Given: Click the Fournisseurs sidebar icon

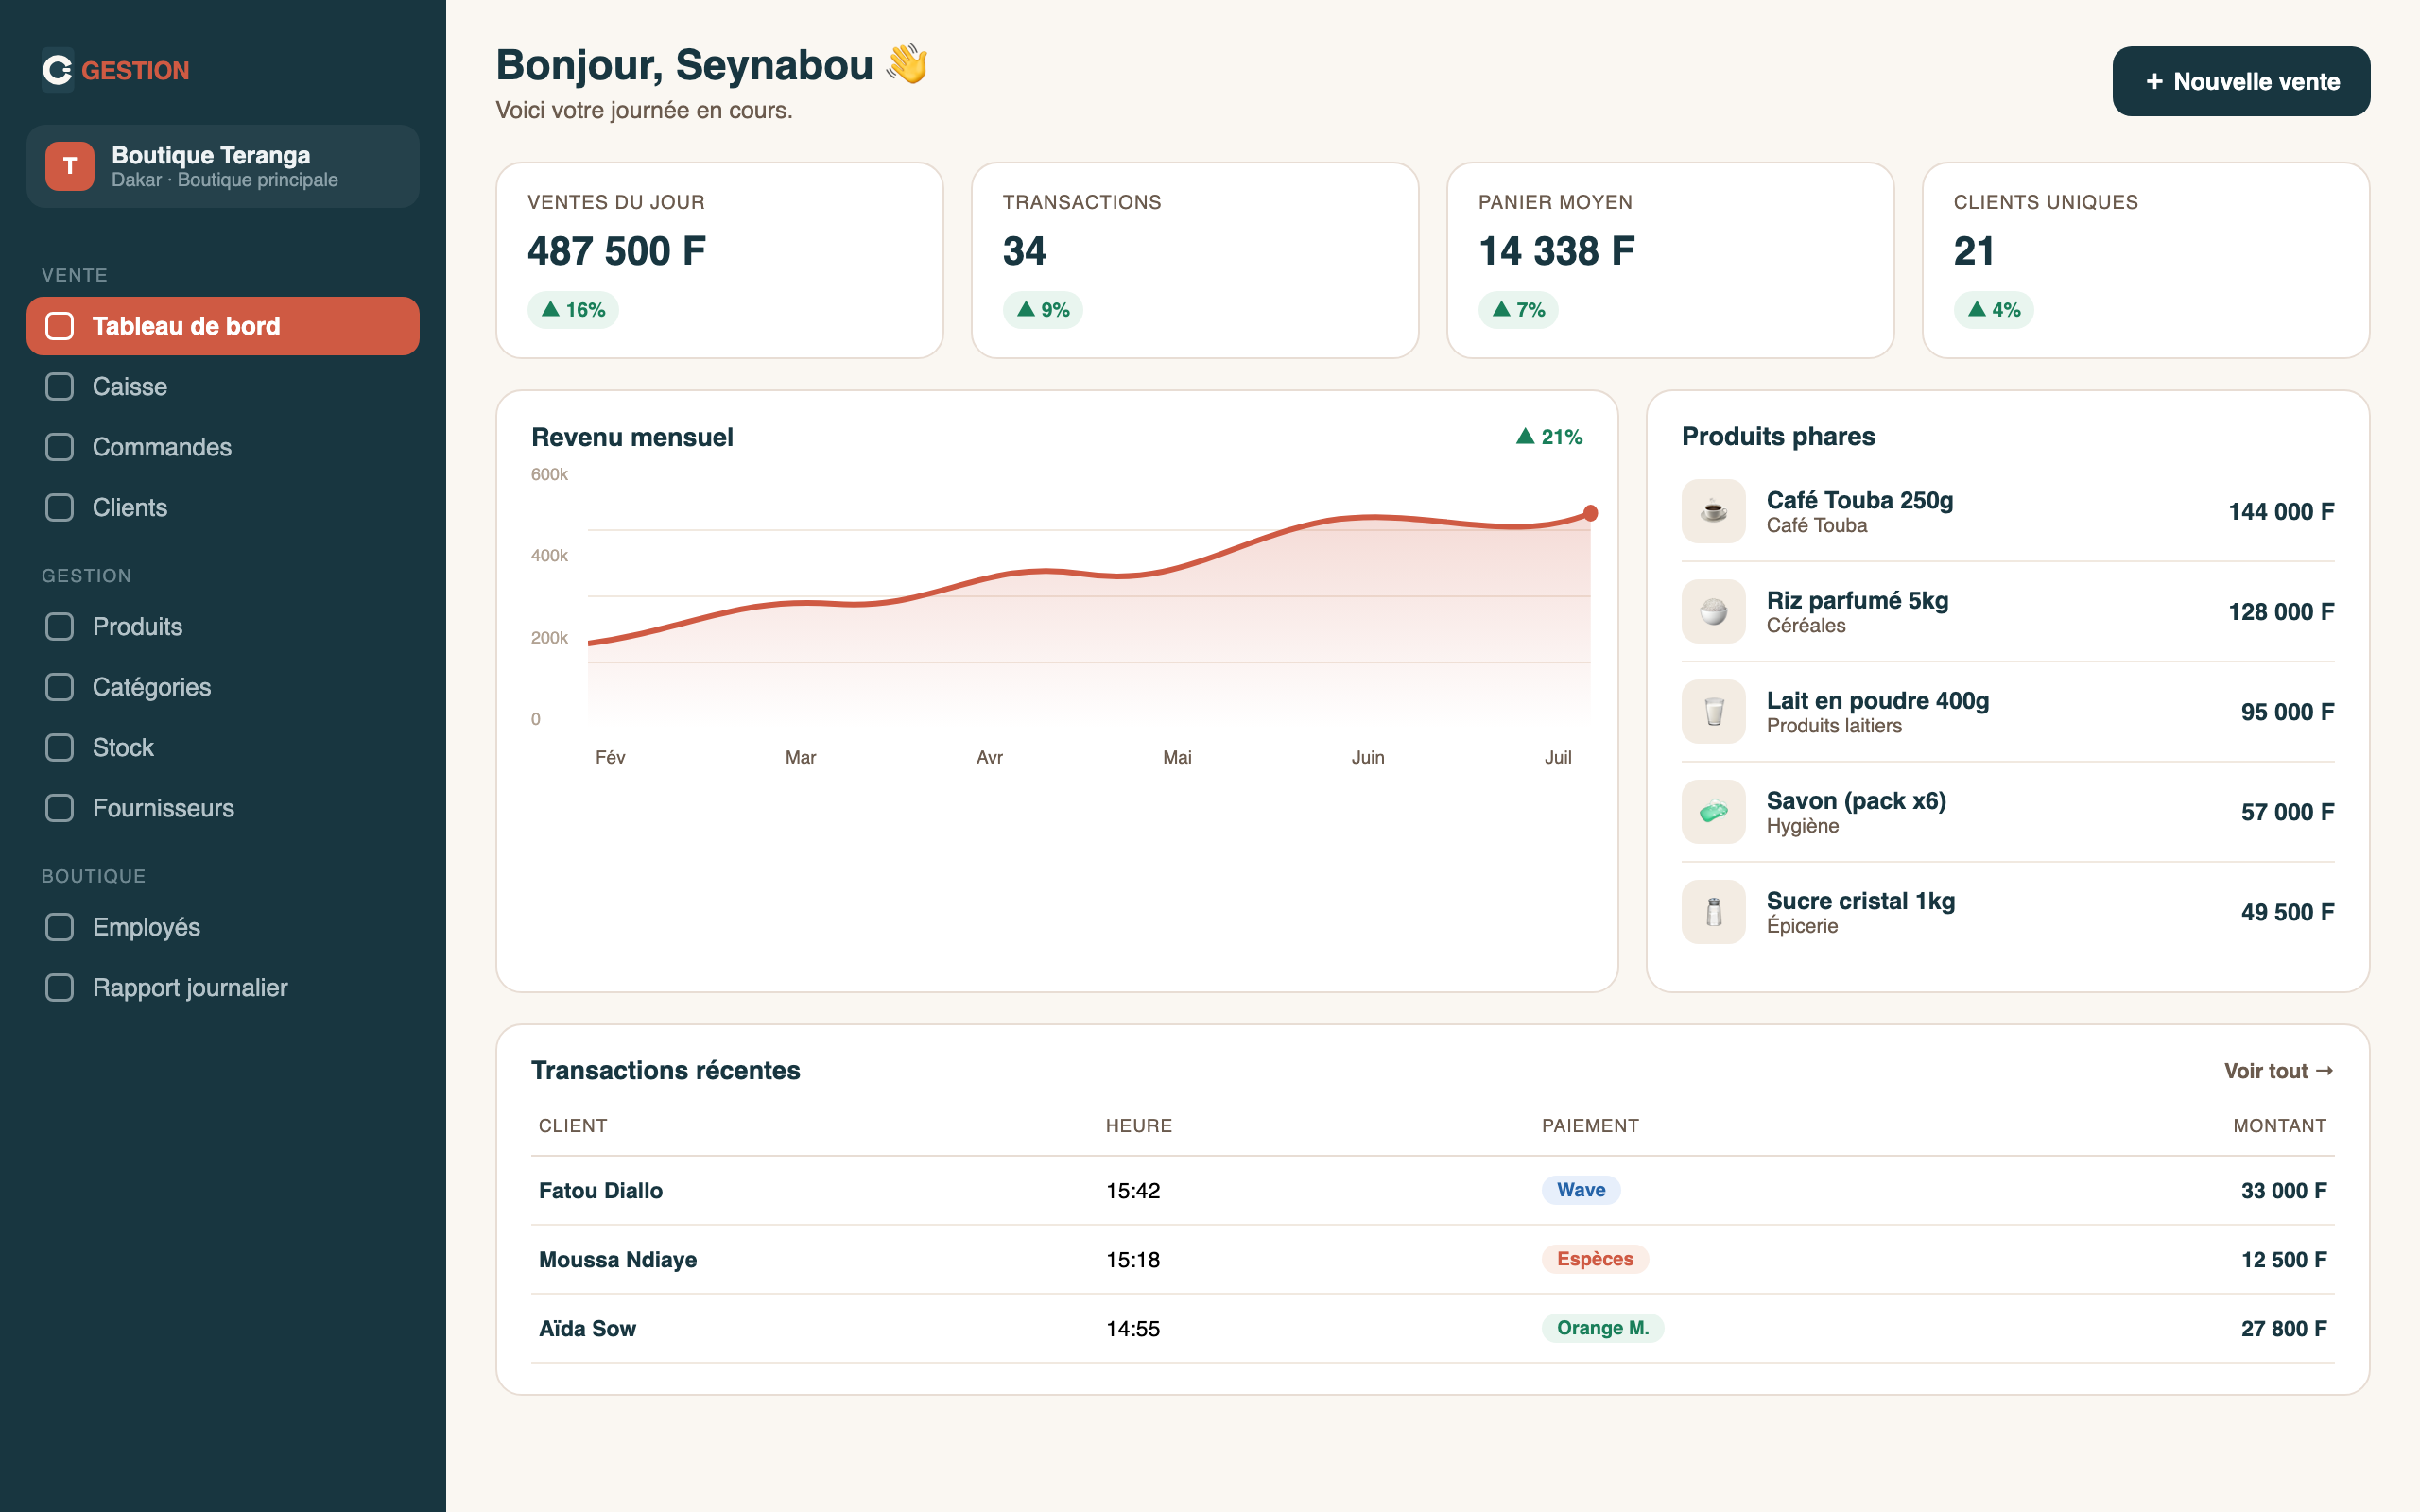Looking at the screenshot, I should click(x=60, y=808).
